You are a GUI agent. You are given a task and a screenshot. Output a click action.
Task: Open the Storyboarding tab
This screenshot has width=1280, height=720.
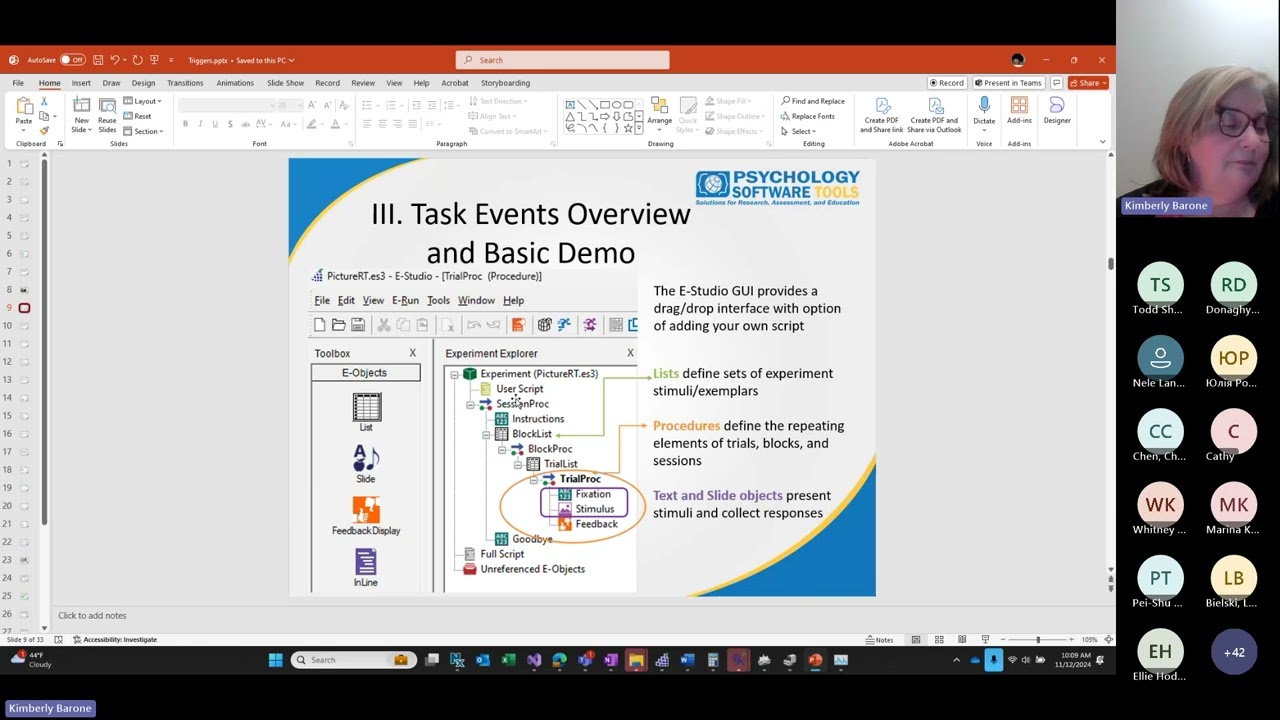click(x=505, y=83)
